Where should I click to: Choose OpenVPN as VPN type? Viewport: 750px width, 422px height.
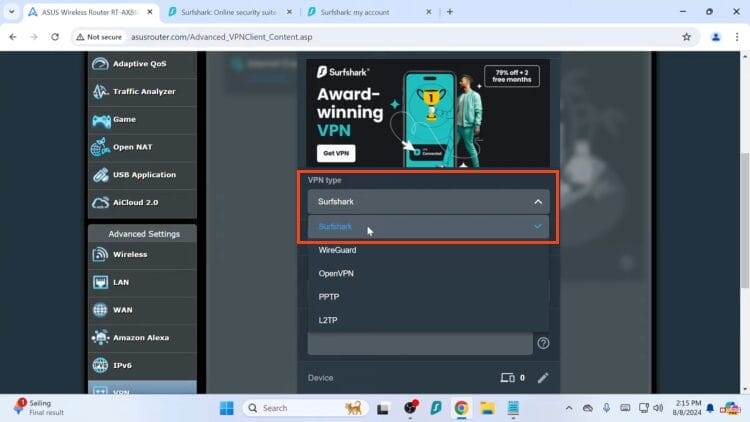click(x=428, y=274)
